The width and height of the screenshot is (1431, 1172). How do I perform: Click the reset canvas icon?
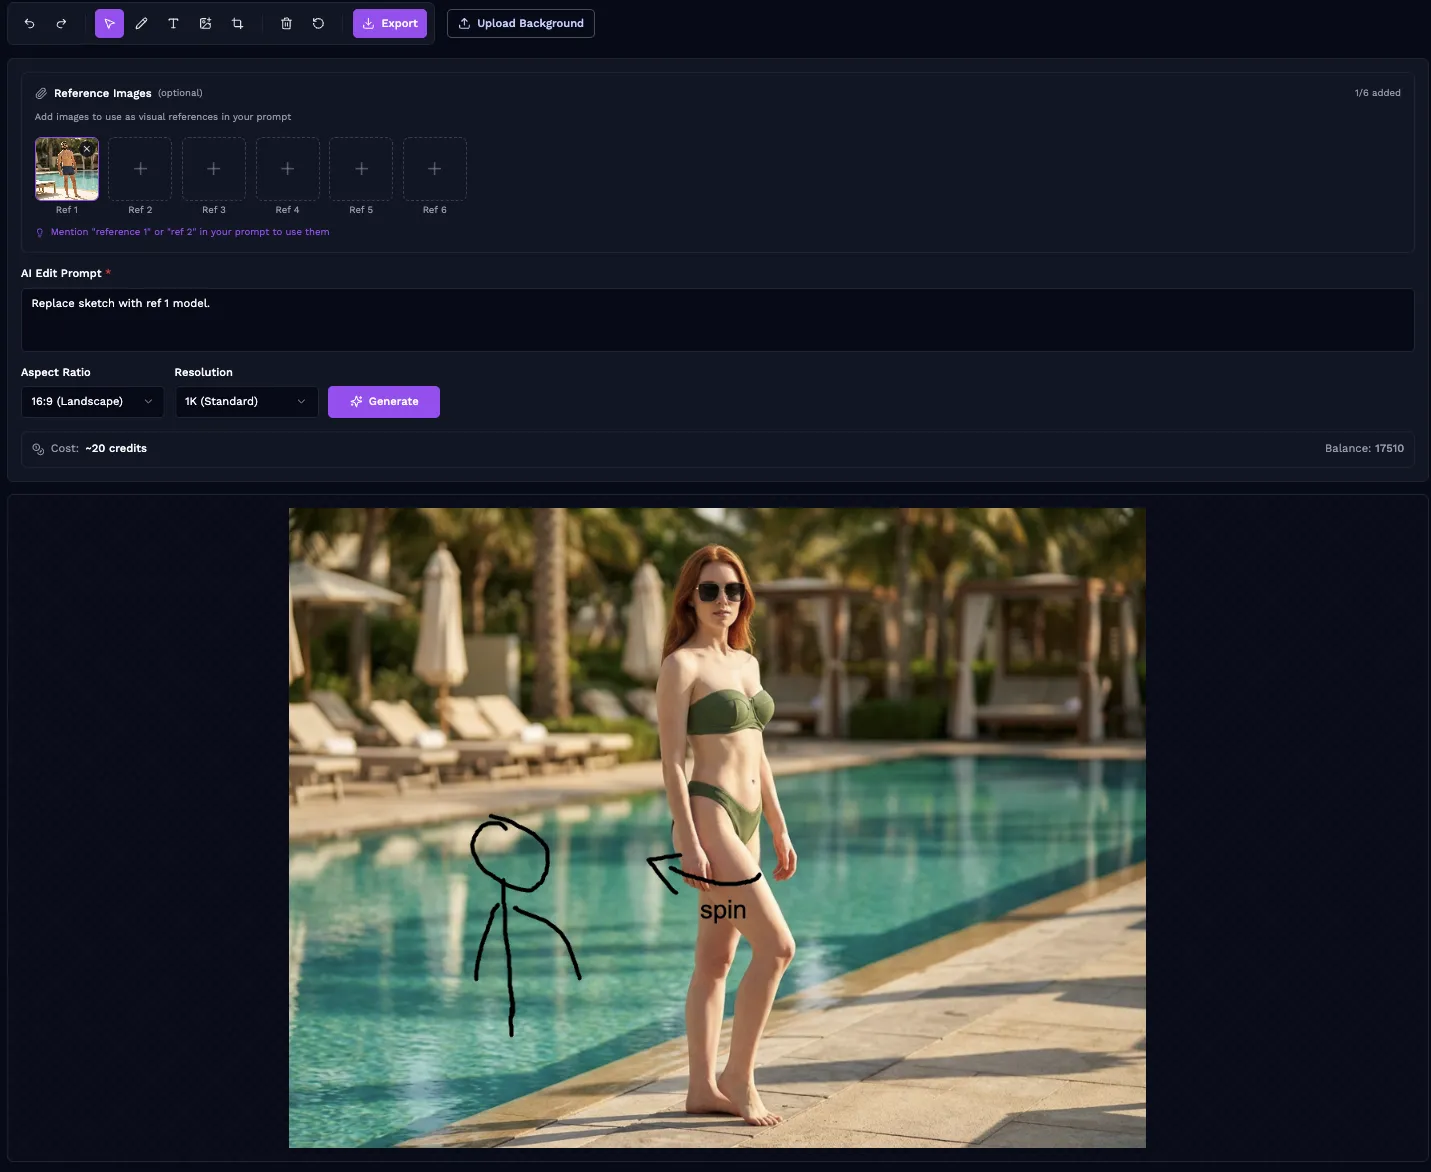[x=318, y=24]
